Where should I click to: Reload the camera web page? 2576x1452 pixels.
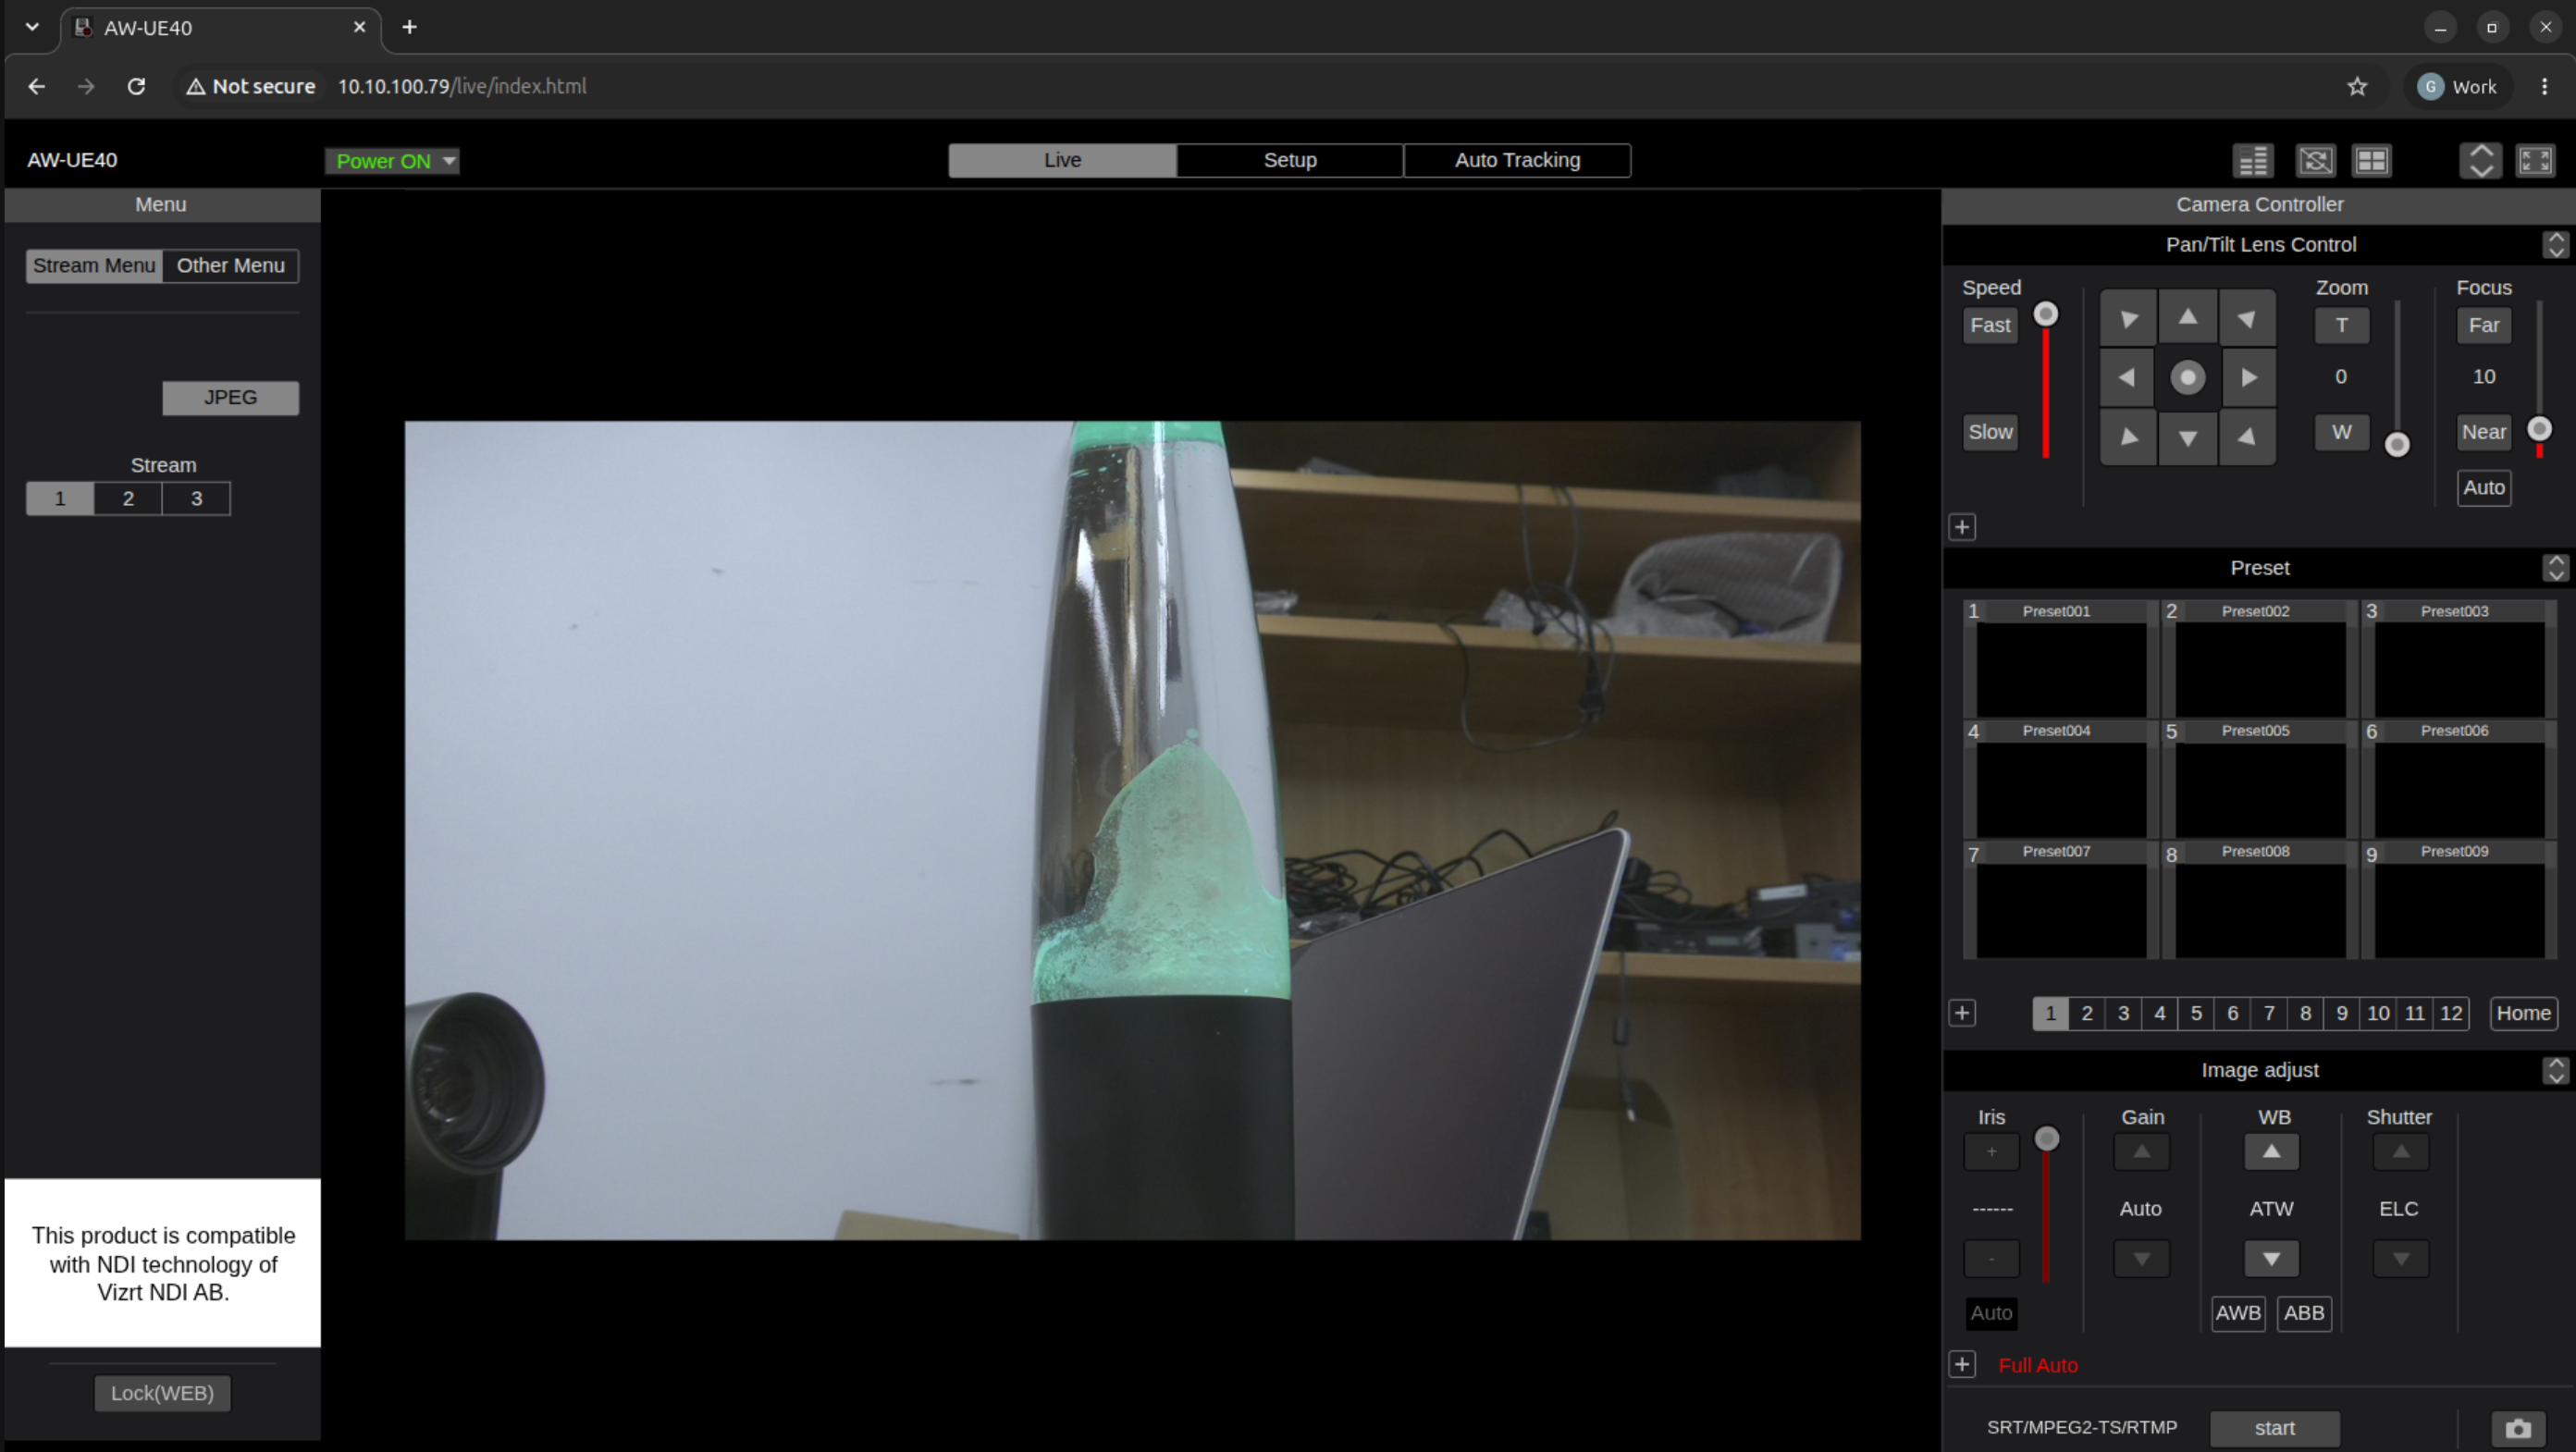point(136,86)
